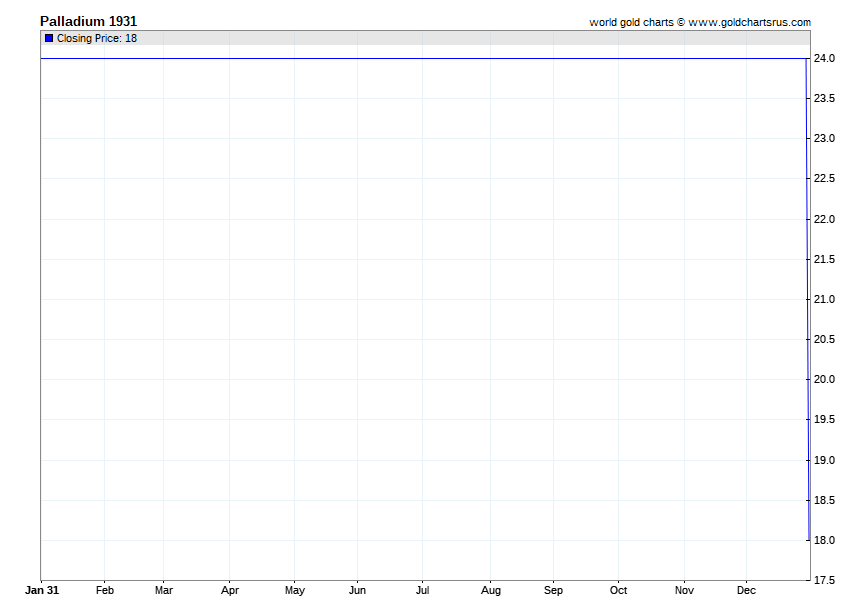The width and height of the screenshot is (850, 616).
Task: Click the 23.0 y-axis value
Action: point(825,138)
